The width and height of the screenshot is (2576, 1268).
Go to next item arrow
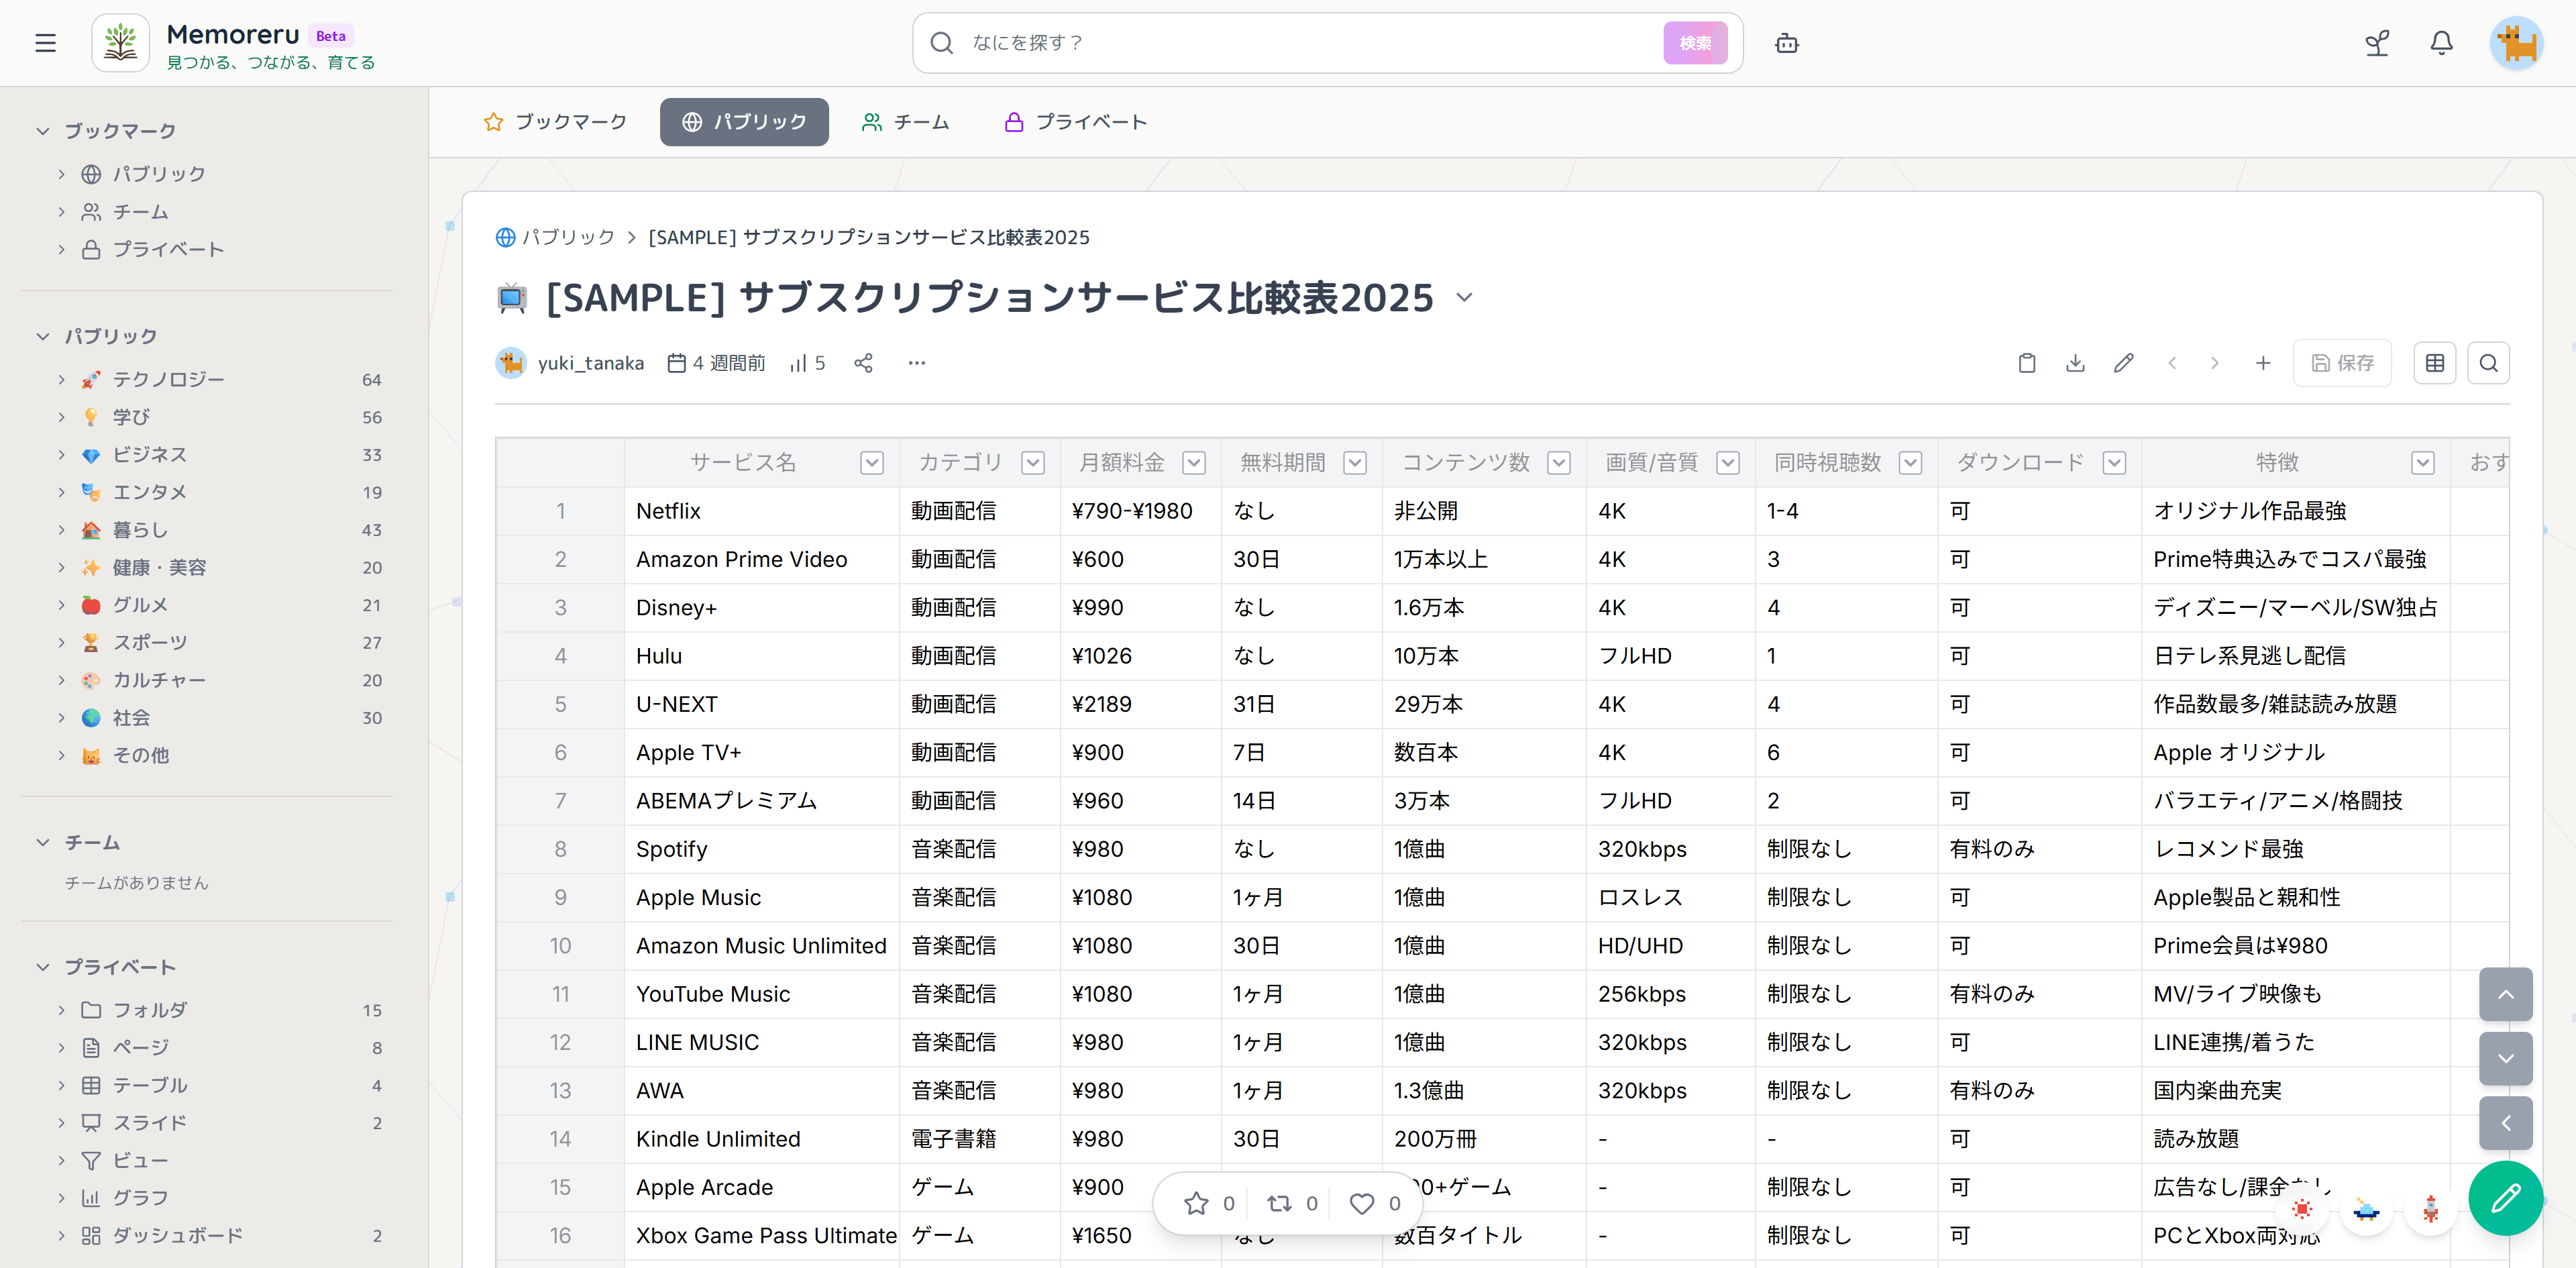(x=2214, y=363)
